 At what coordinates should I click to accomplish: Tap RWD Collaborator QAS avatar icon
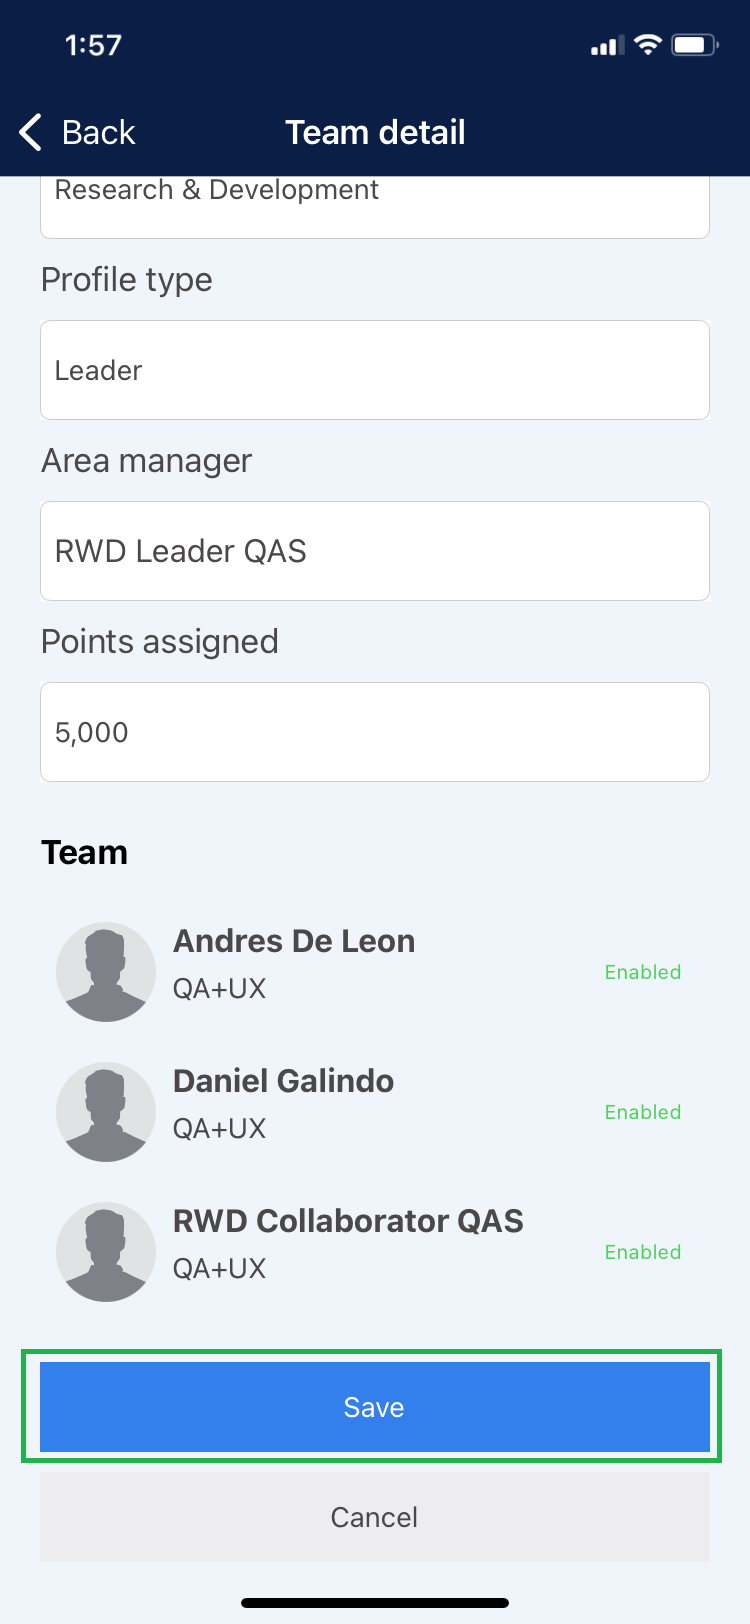(106, 1252)
